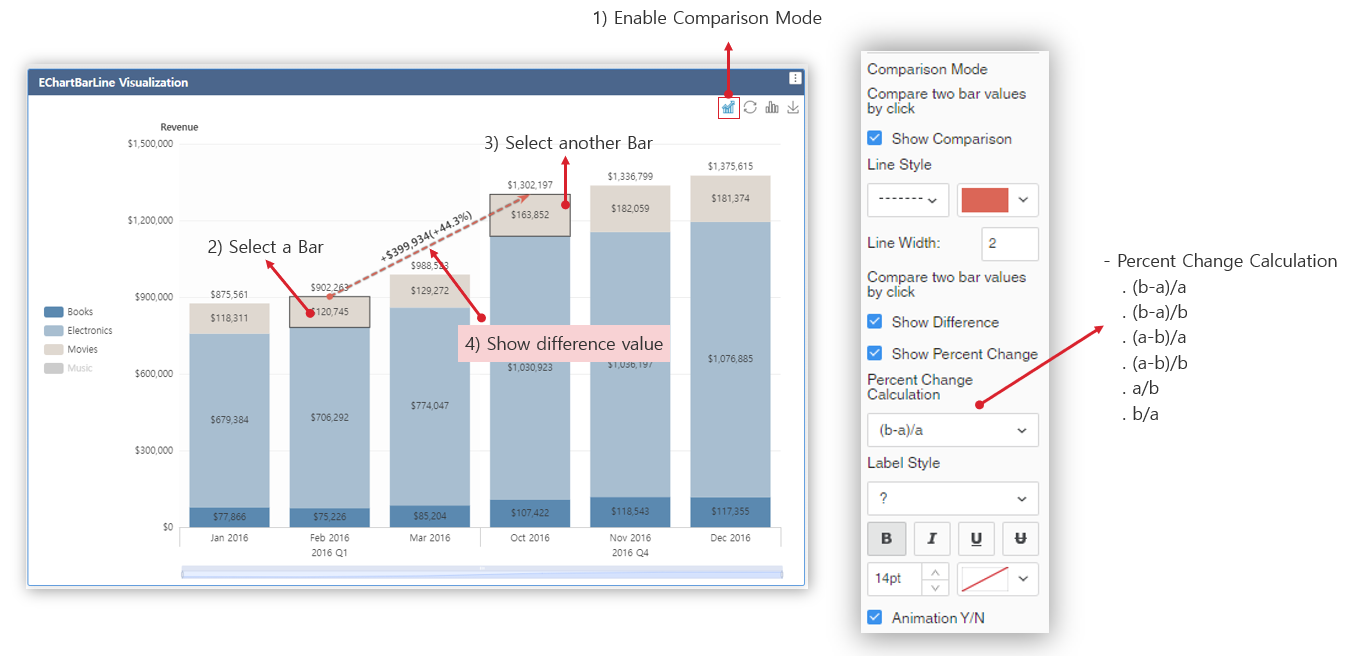The image size is (1349, 656).
Task: Disable Show Percent Change
Action: tap(874, 353)
